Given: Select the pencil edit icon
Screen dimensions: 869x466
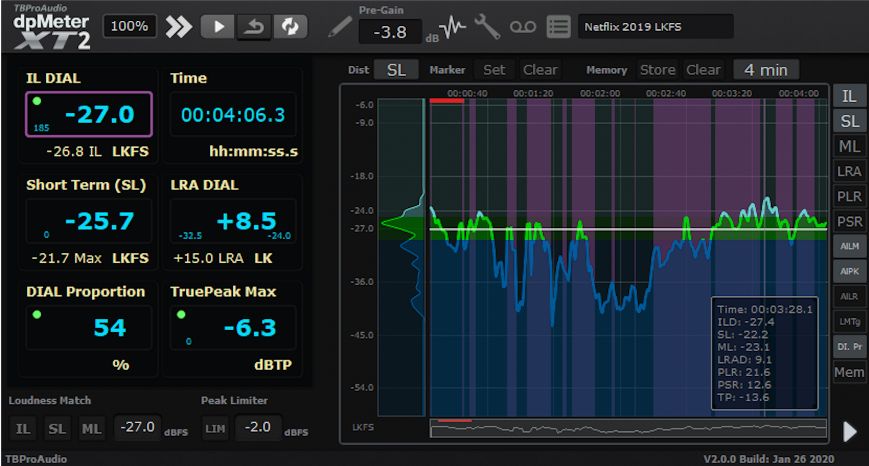Looking at the screenshot, I should (340, 27).
